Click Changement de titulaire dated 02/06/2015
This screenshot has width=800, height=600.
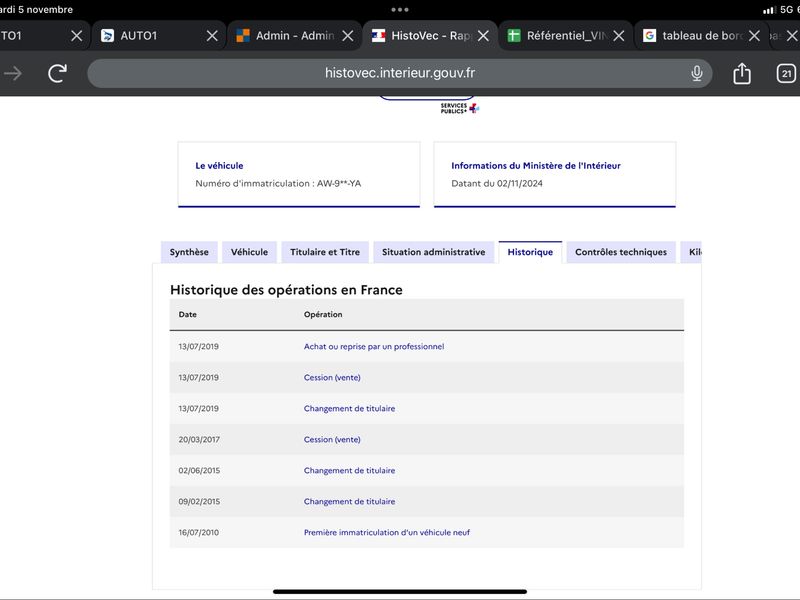tap(349, 470)
